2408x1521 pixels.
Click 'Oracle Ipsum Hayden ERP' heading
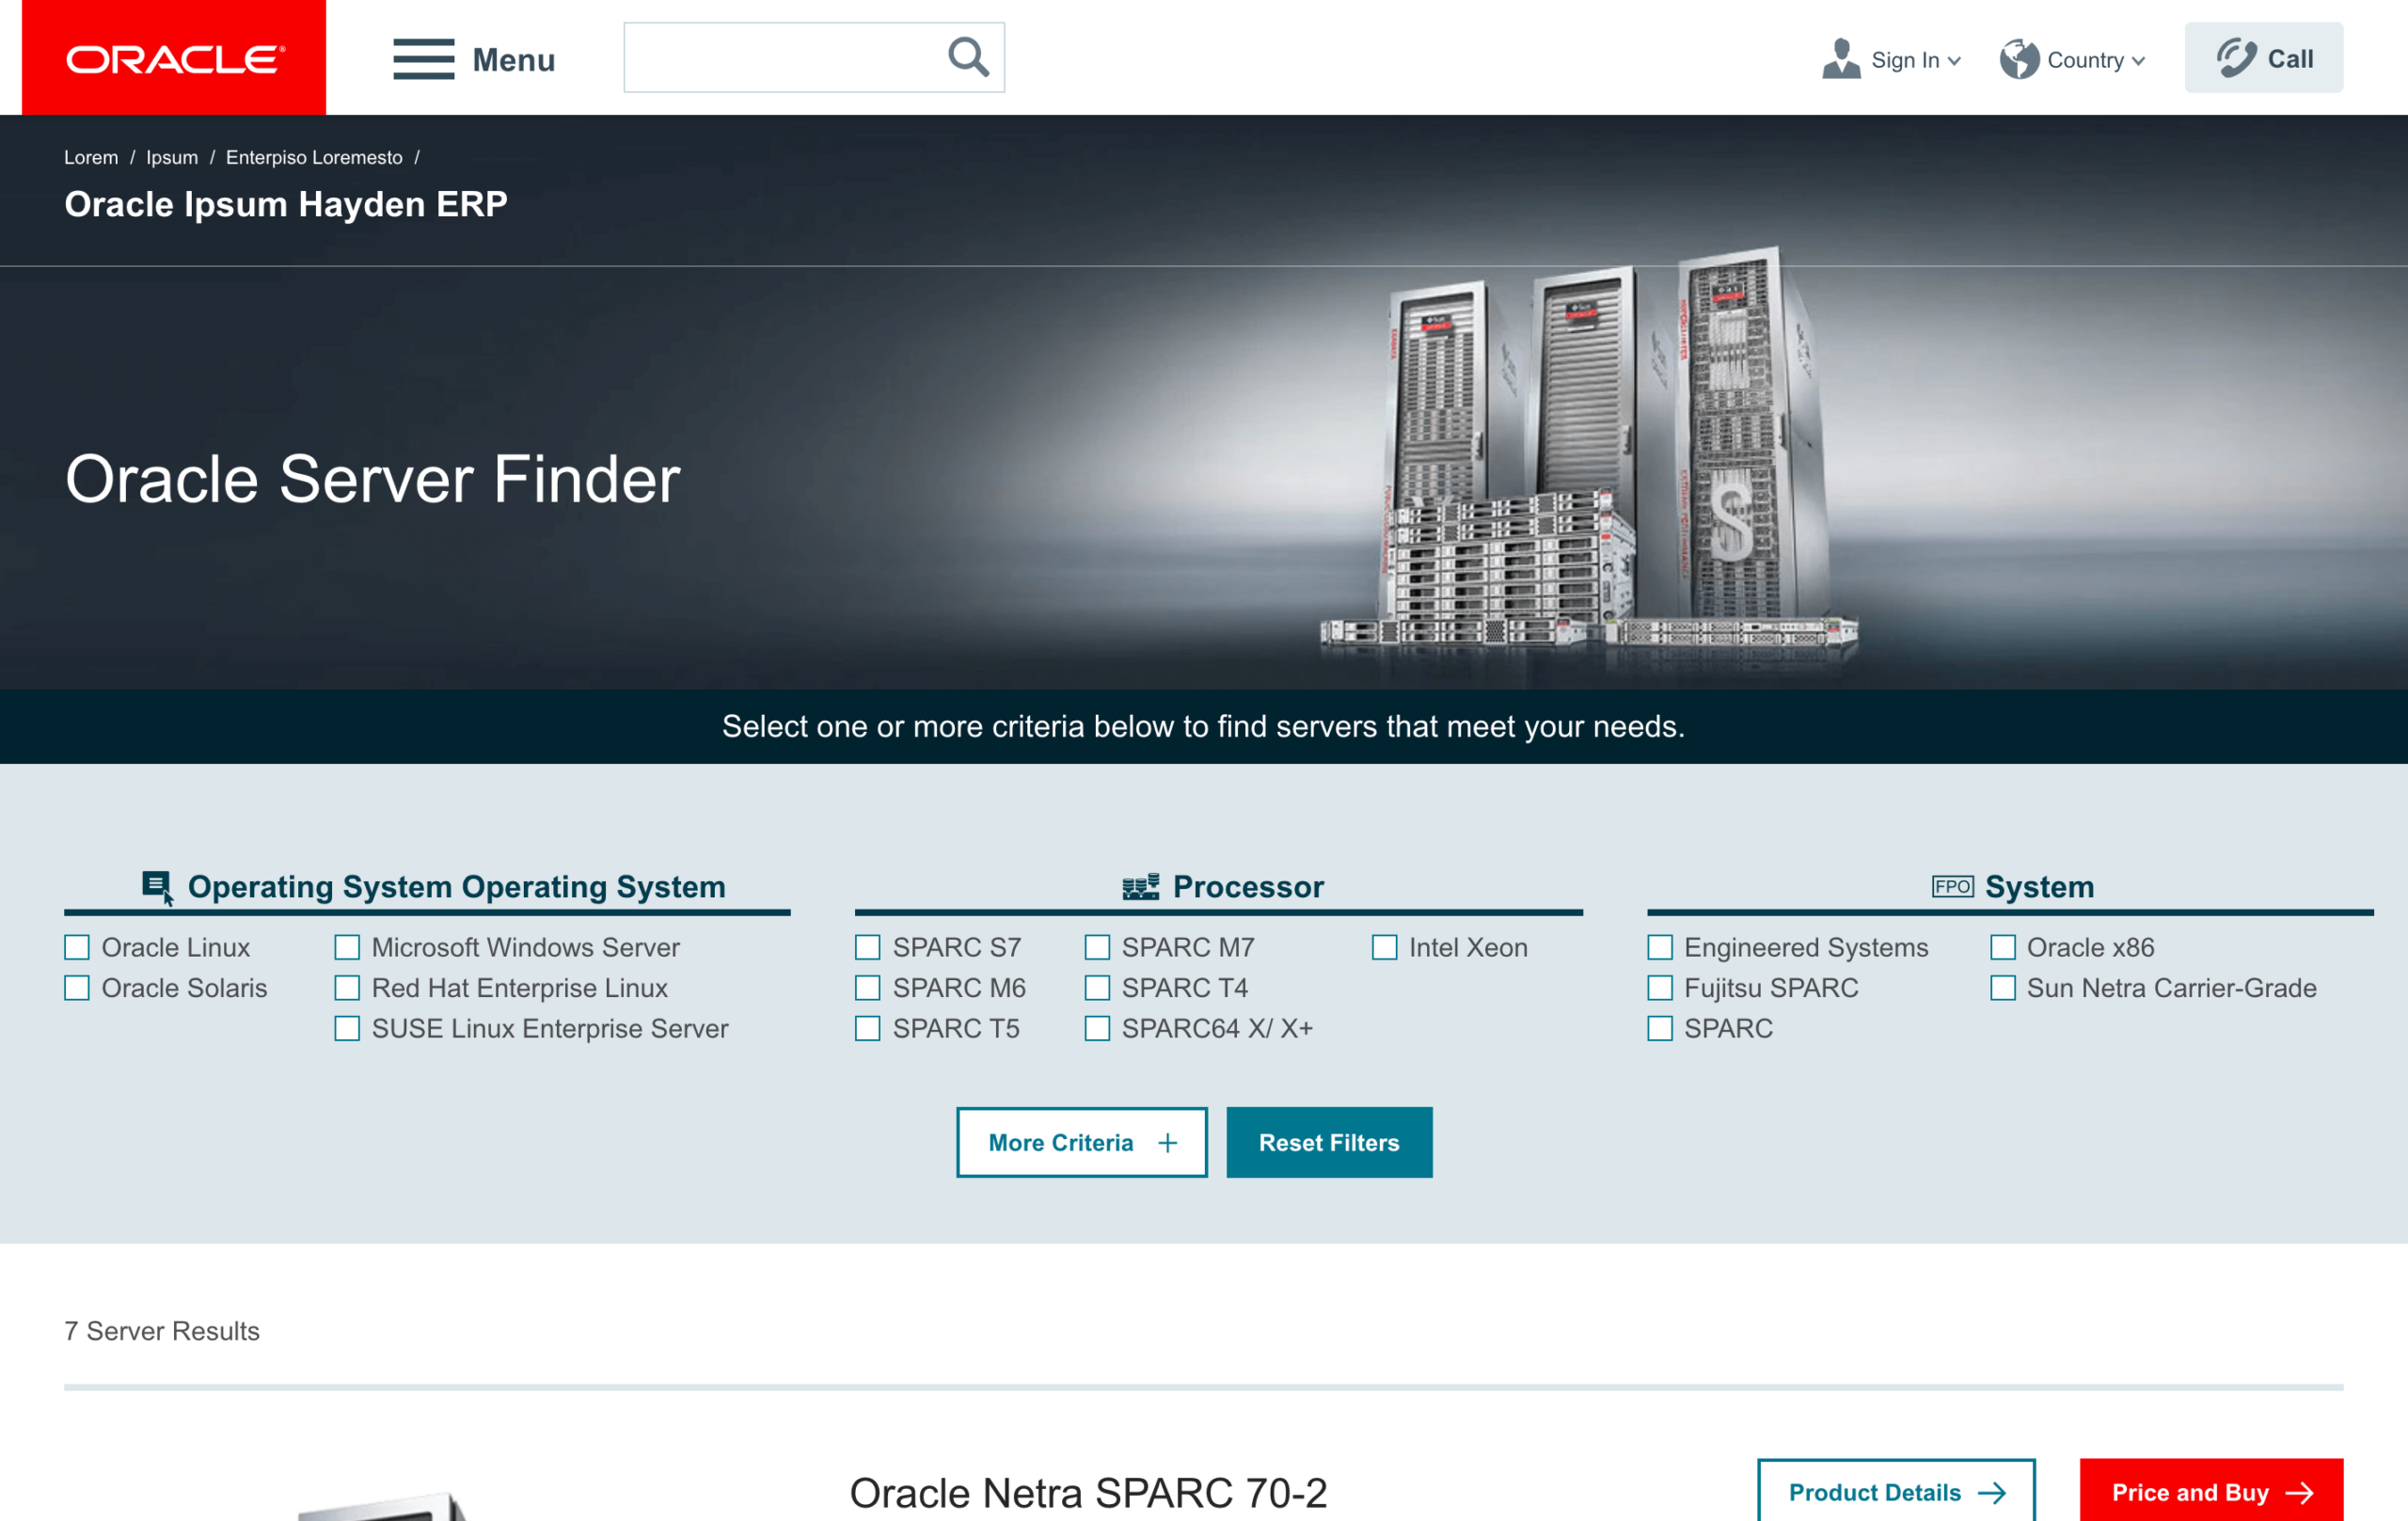(286, 204)
